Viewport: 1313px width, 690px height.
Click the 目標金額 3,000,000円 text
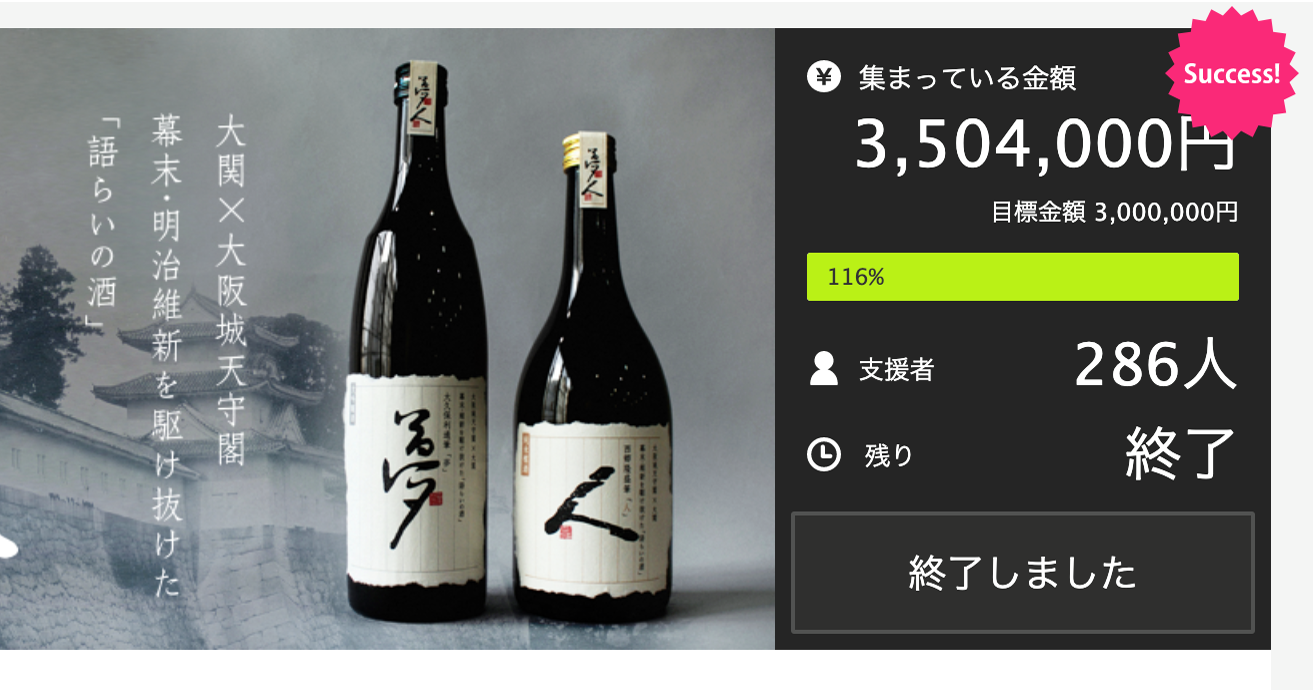(x=1115, y=212)
